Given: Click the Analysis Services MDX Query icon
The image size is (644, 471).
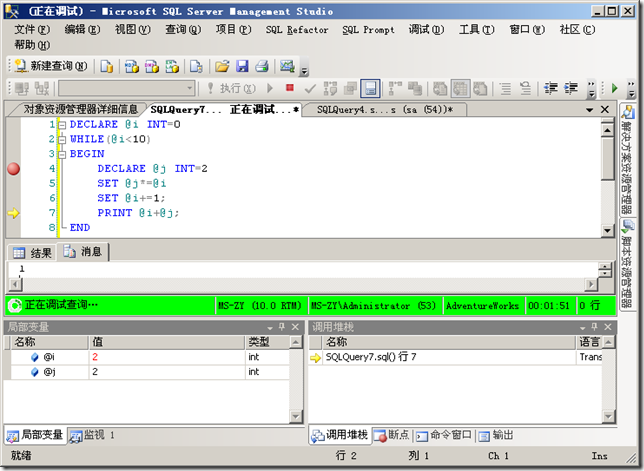Looking at the screenshot, I should pos(132,66).
